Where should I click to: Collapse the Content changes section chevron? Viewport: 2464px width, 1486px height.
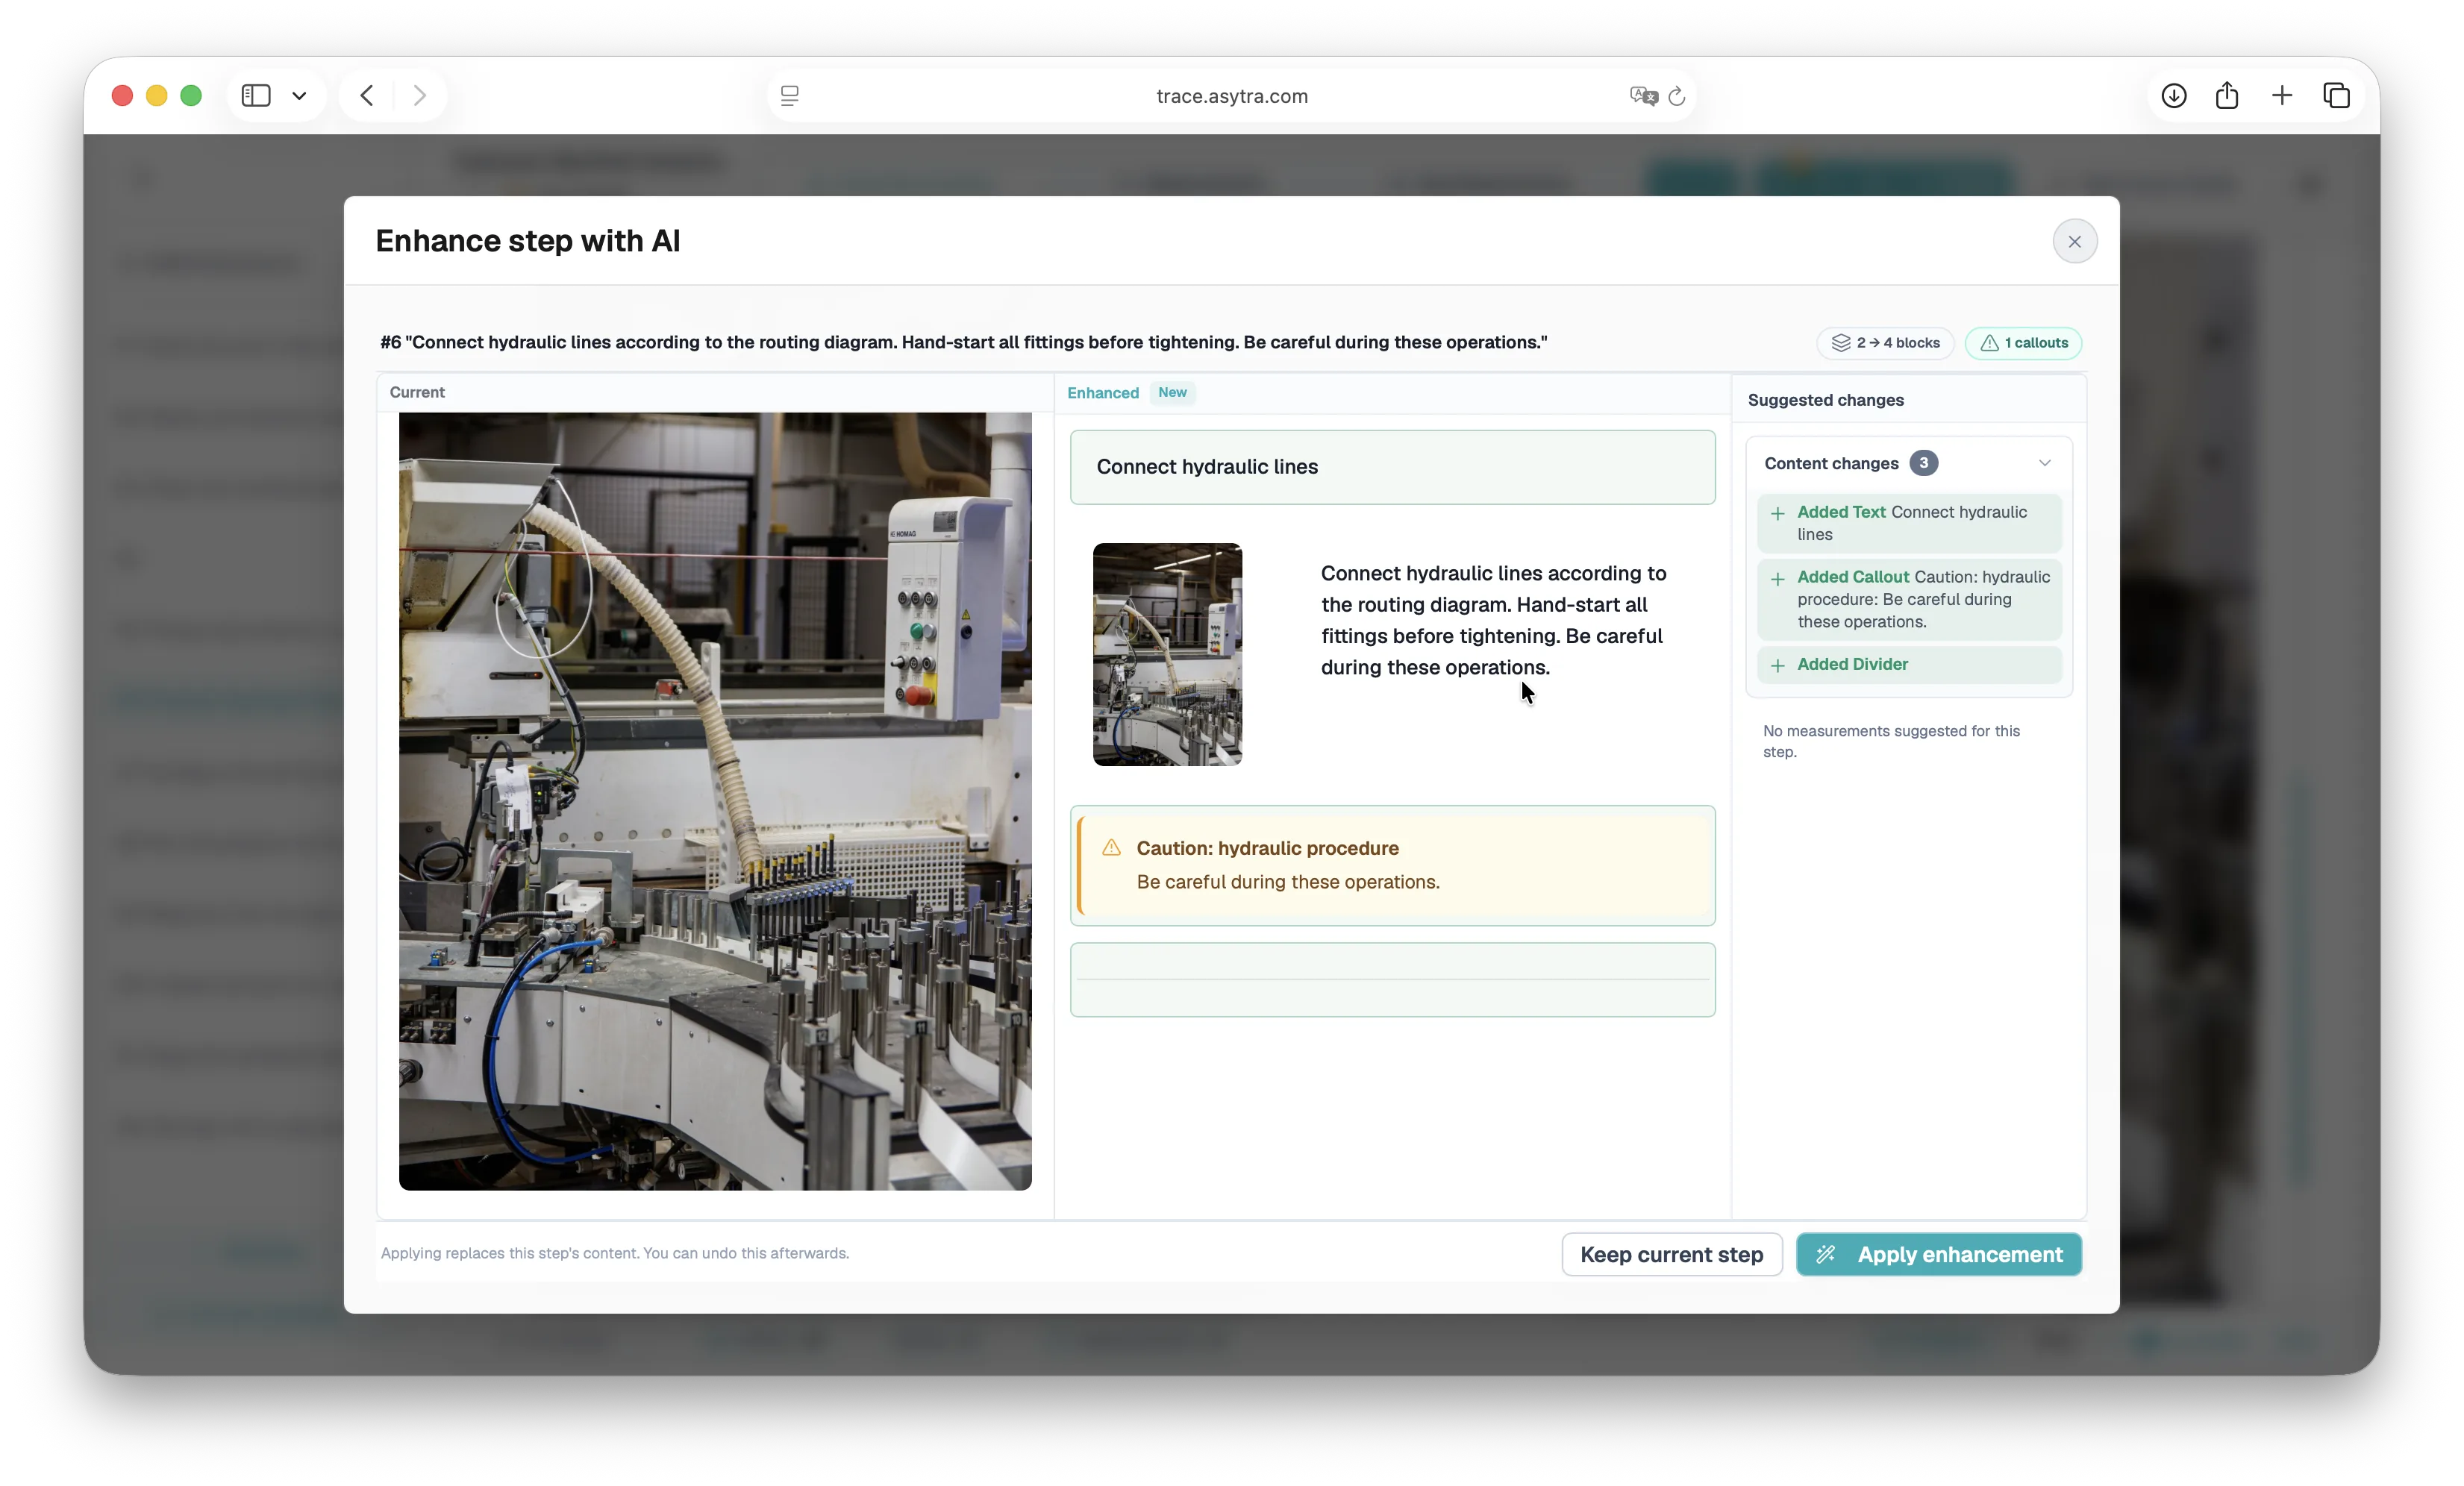click(x=2044, y=463)
